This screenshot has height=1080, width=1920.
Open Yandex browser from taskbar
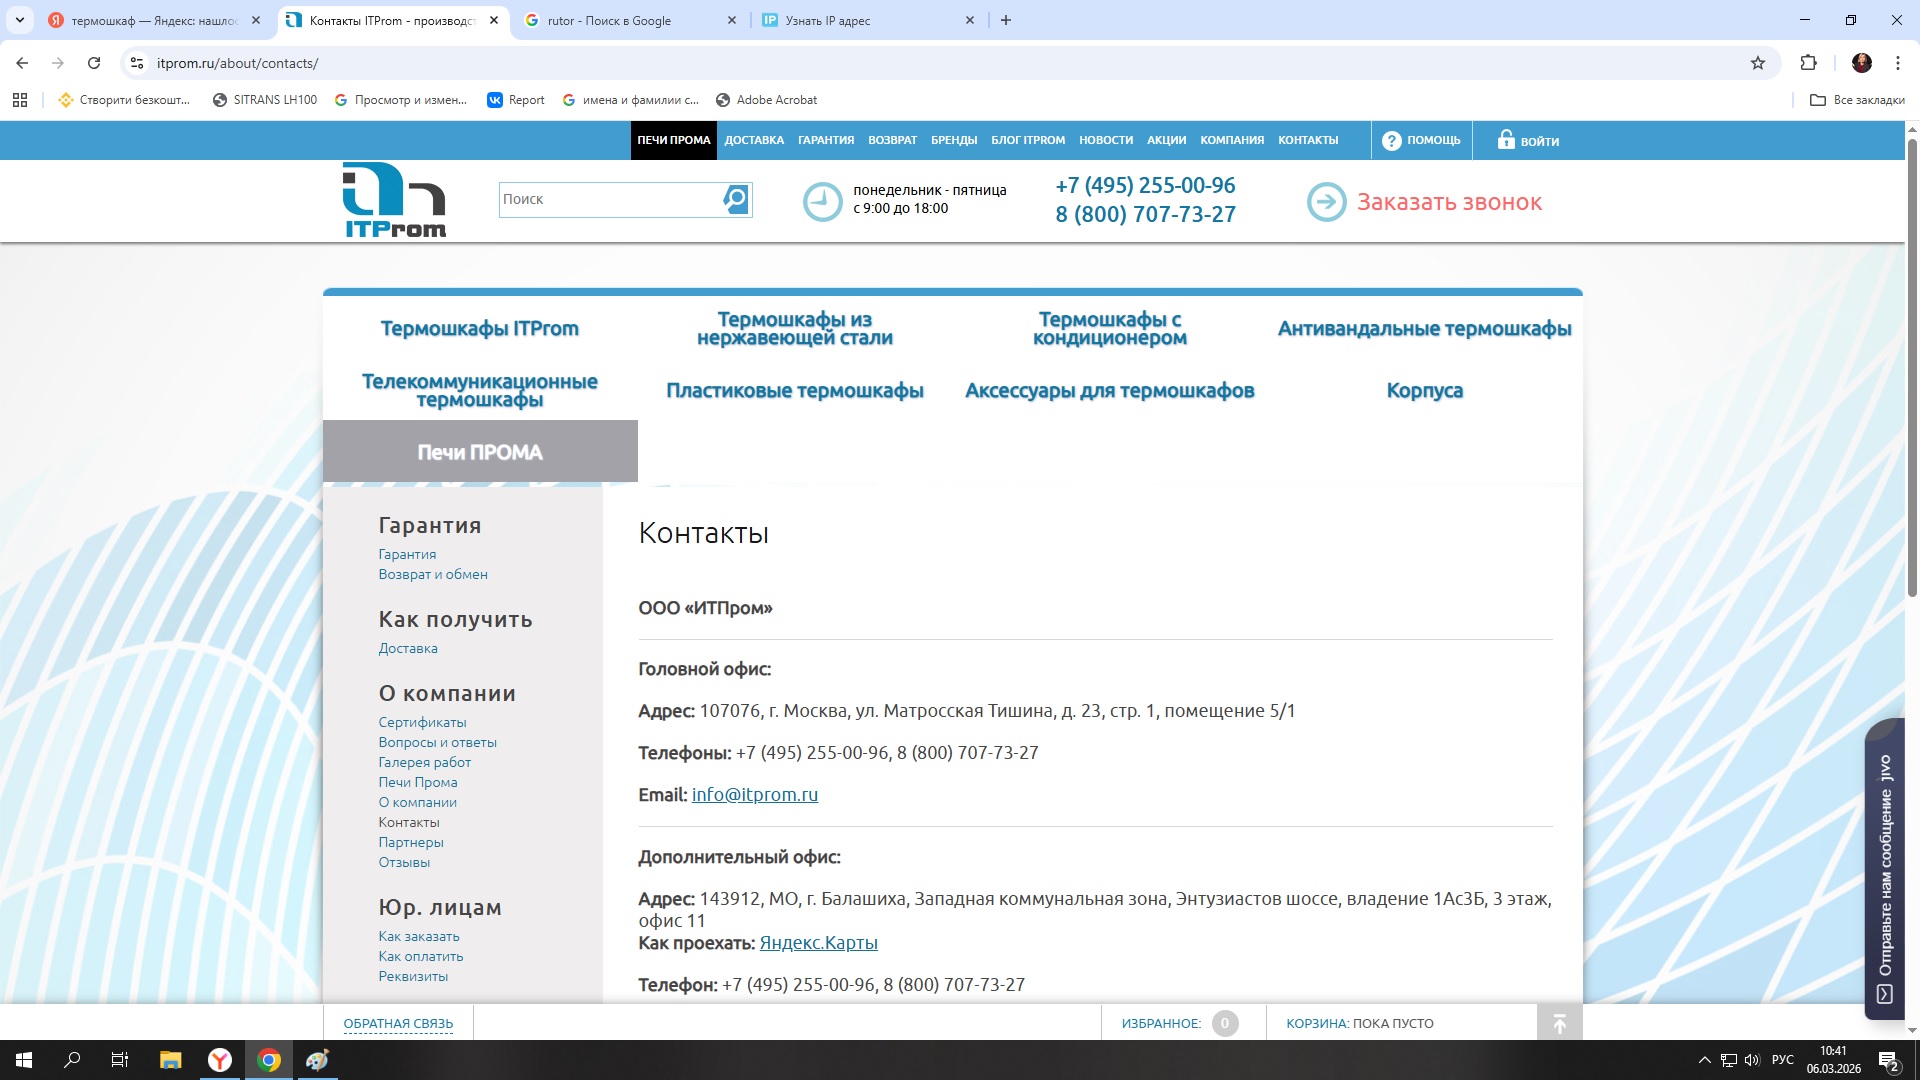pyautogui.click(x=220, y=1060)
